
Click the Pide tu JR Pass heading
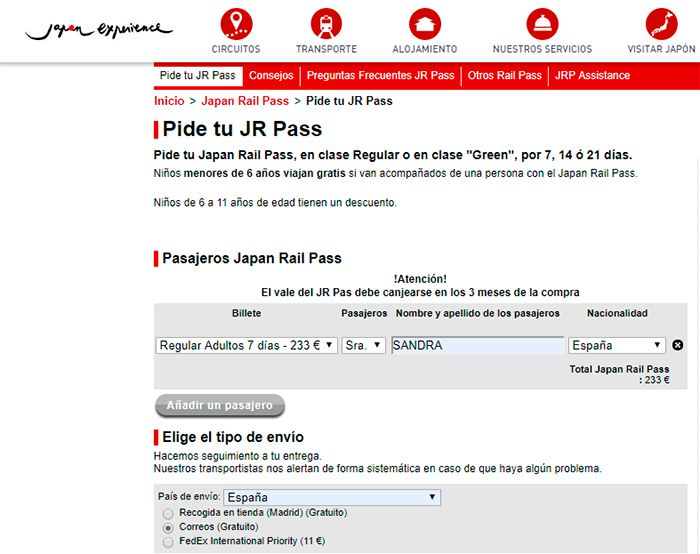coord(242,129)
